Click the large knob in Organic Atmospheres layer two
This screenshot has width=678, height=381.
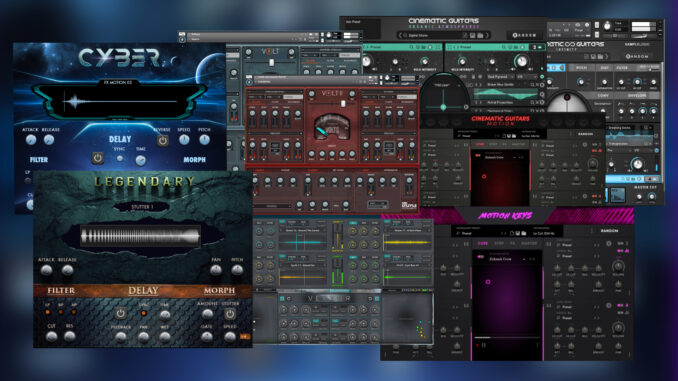click(x=522, y=62)
